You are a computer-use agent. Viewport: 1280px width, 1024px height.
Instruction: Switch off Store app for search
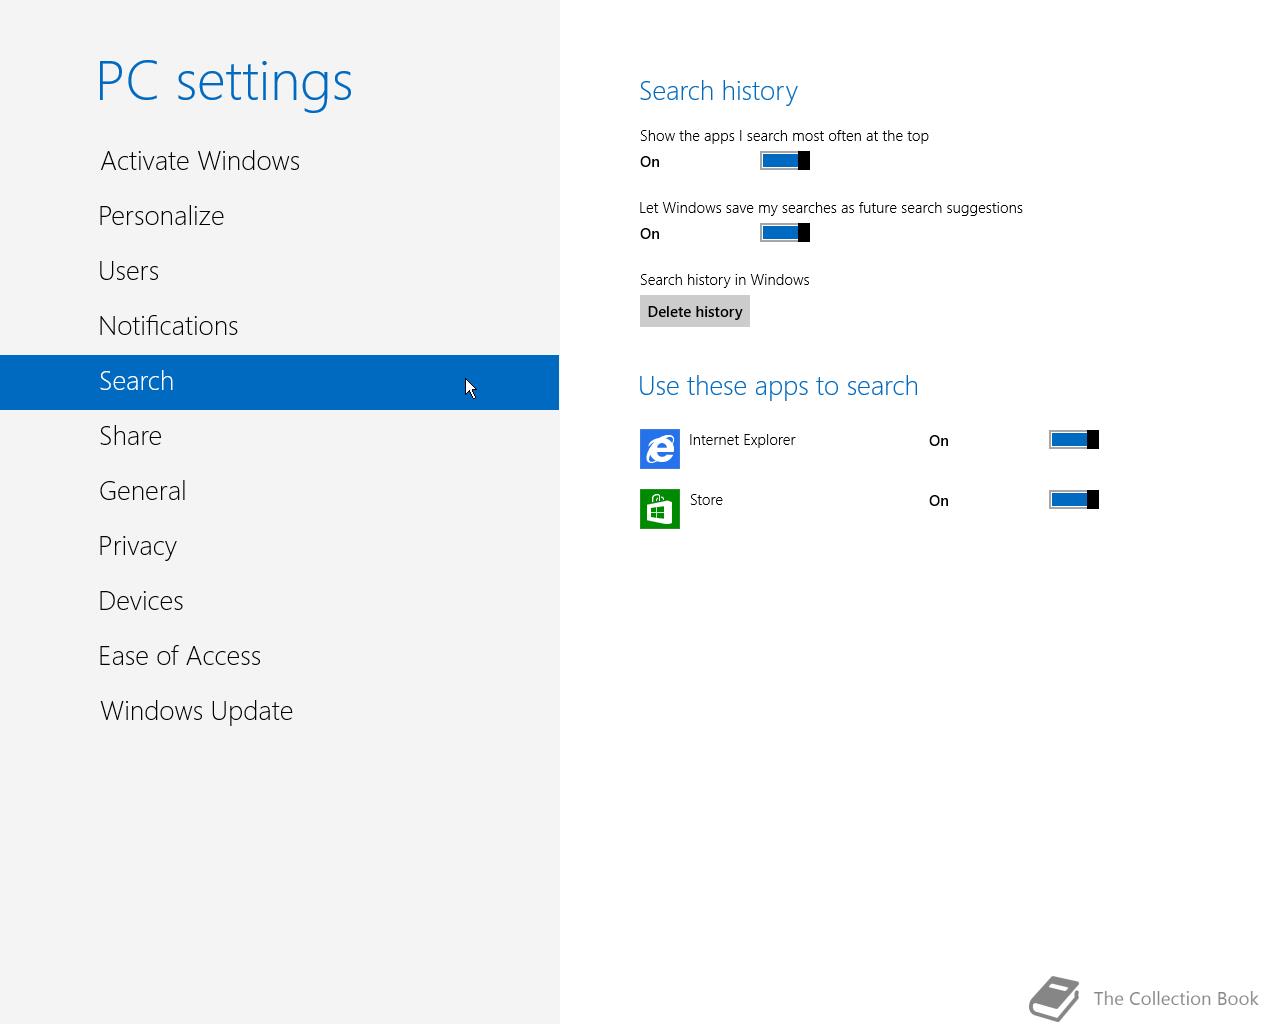point(1074,500)
